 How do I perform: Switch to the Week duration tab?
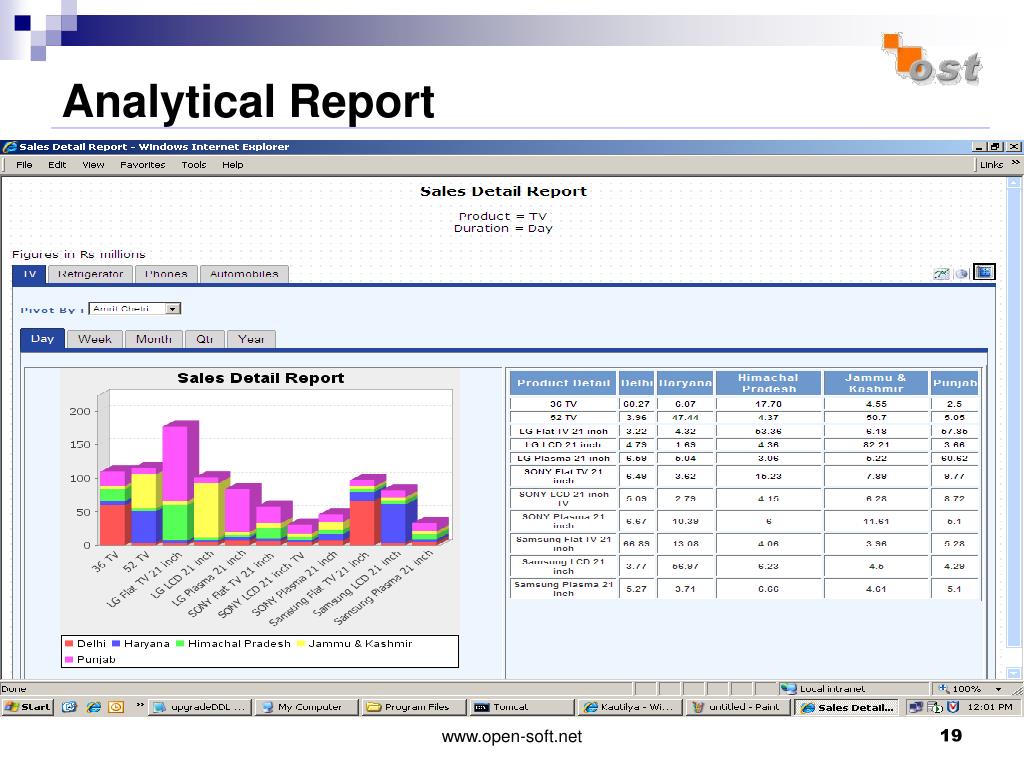[x=95, y=340]
